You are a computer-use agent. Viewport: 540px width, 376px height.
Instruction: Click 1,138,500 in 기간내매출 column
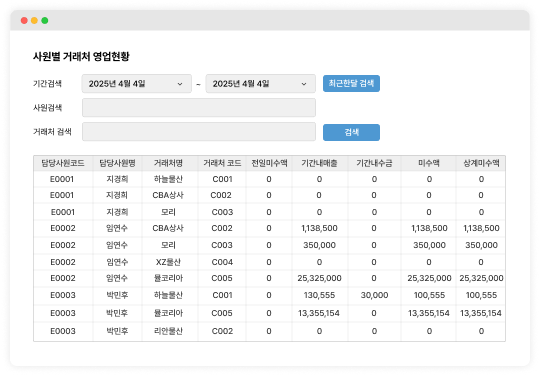pyautogui.click(x=319, y=228)
